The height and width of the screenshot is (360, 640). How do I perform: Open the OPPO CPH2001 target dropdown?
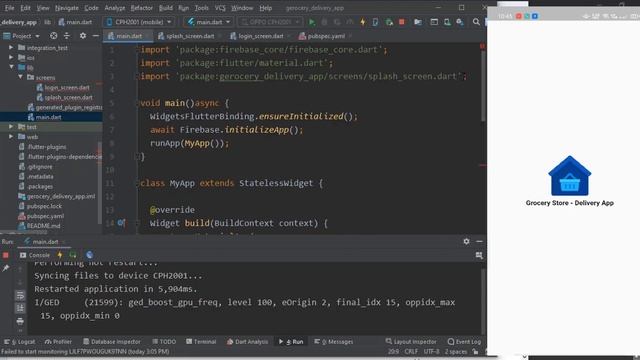pos(270,22)
